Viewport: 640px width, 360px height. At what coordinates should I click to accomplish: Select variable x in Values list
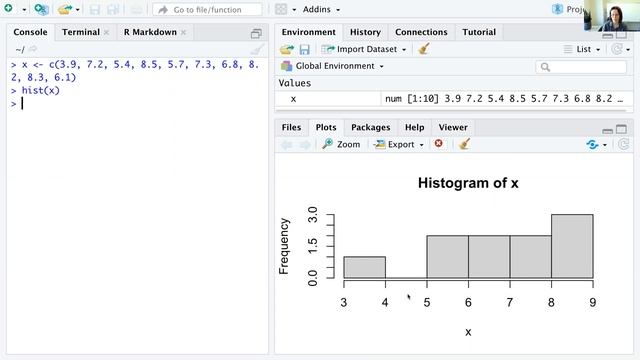pos(293,99)
